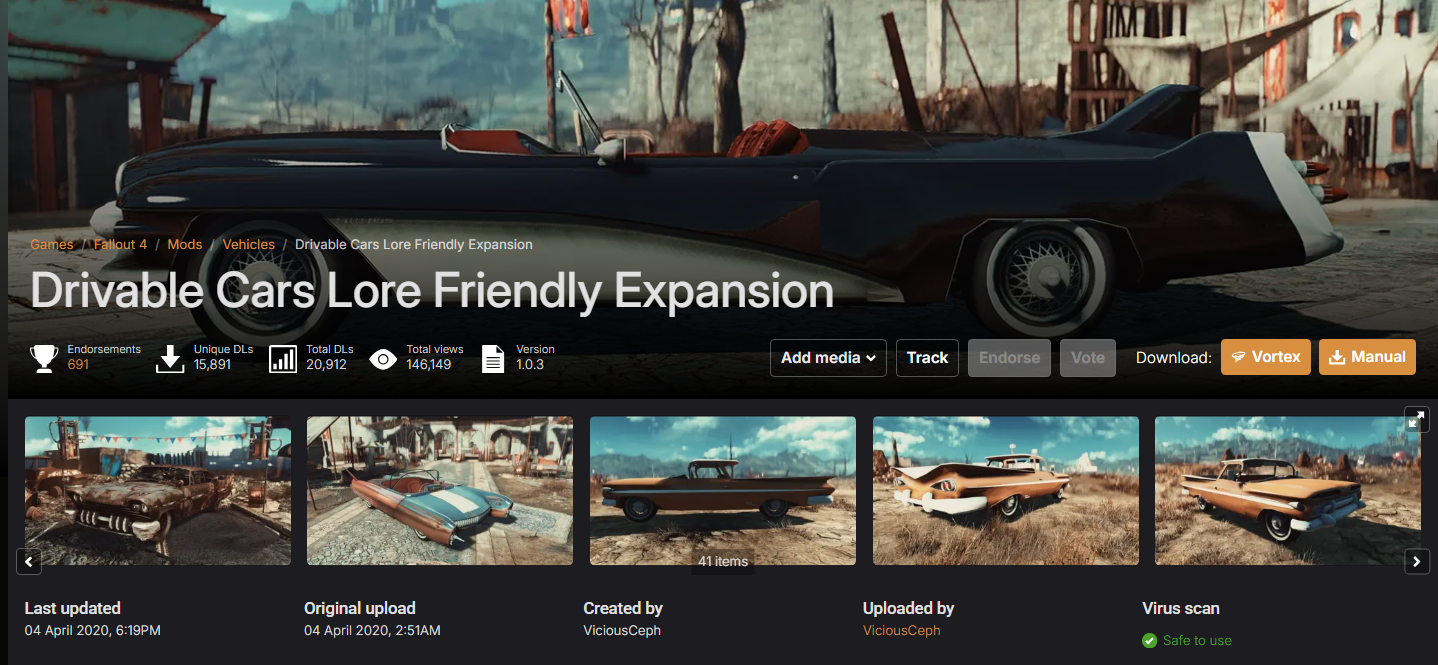1438x665 pixels.
Task: Open the Fallout 4 breadcrumb link
Action: 121,244
